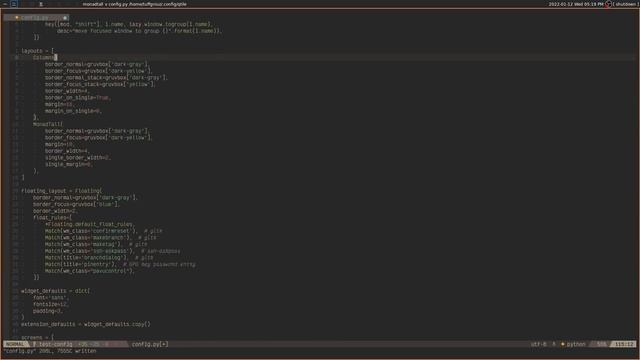Click the git branch name in the statusline
This screenshot has height=360, width=640.
point(56,344)
